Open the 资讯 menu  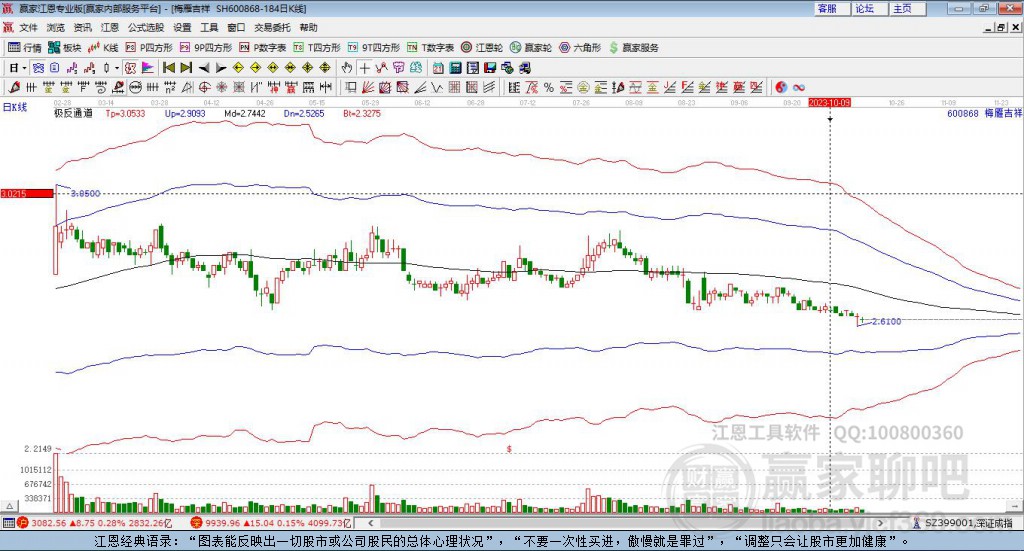point(82,27)
